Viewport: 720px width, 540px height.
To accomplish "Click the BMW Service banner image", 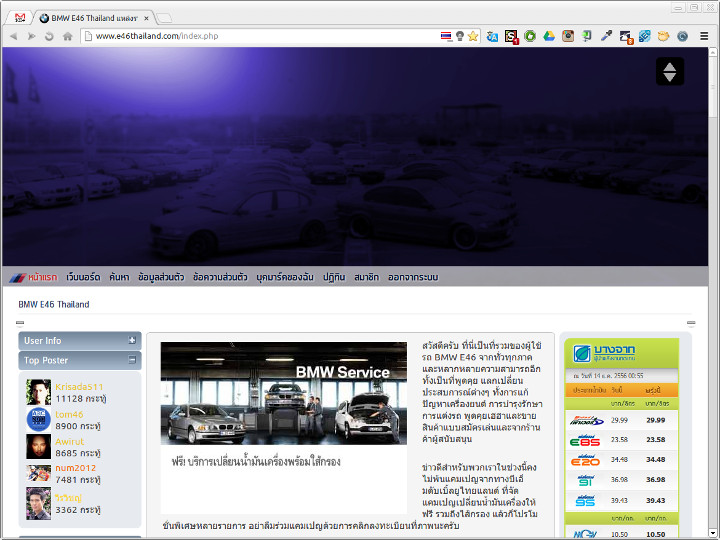I will 284,393.
